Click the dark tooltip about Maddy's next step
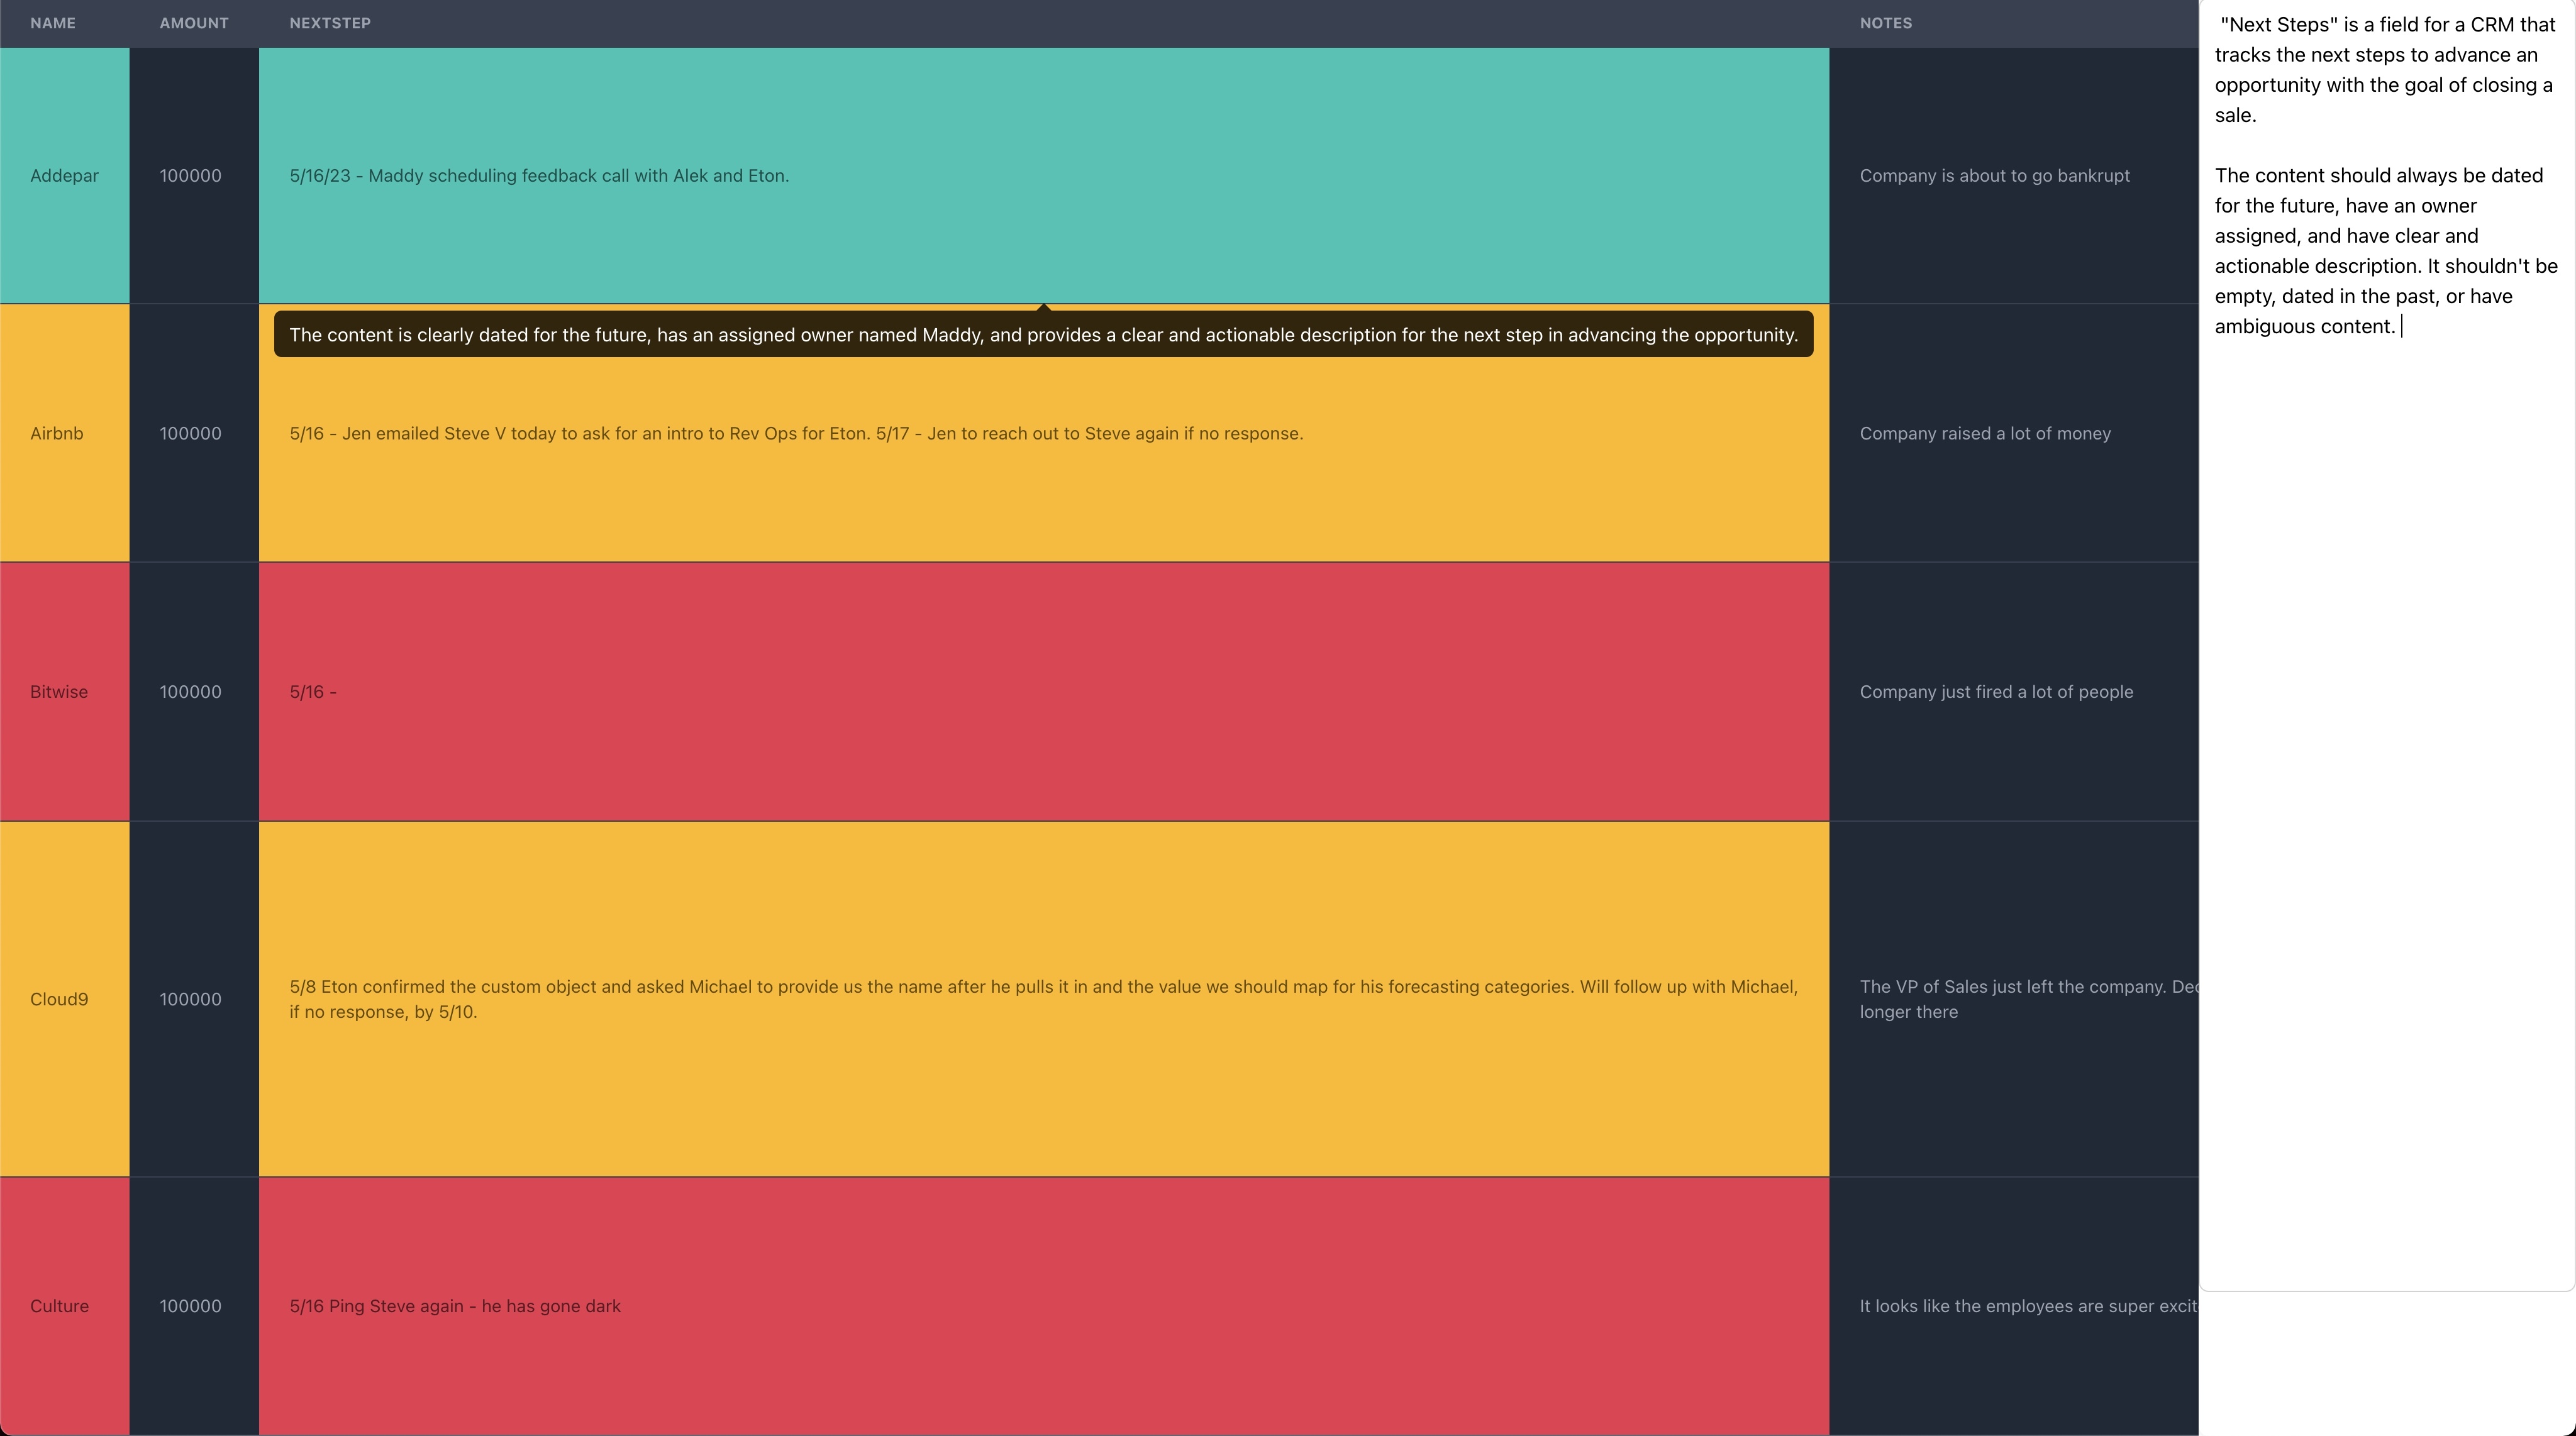This screenshot has width=2576, height=1436. 1043,335
